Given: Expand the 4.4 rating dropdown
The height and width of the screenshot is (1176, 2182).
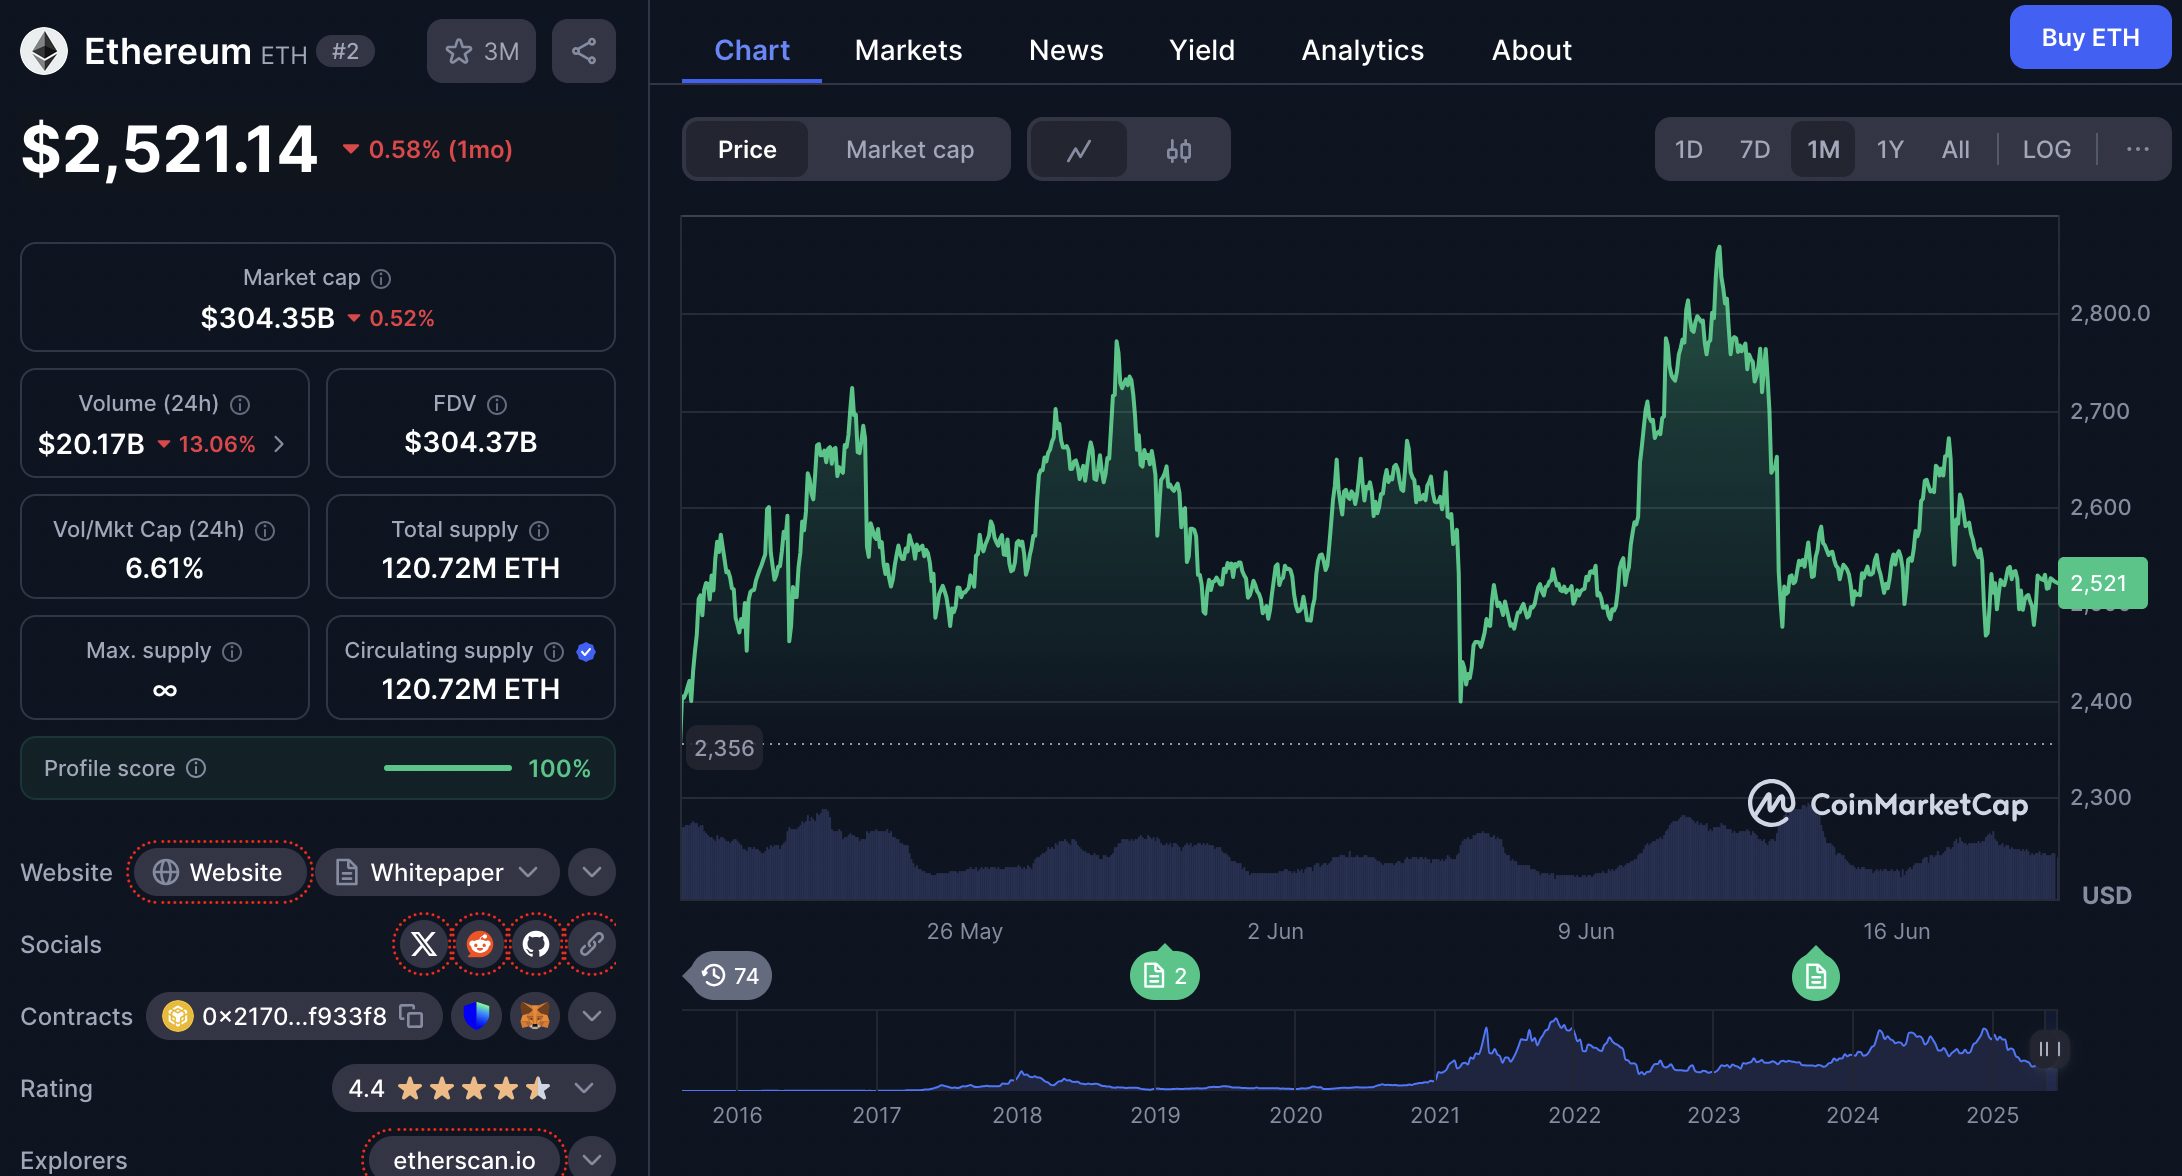Looking at the screenshot, I should [x=474, y=1088].
